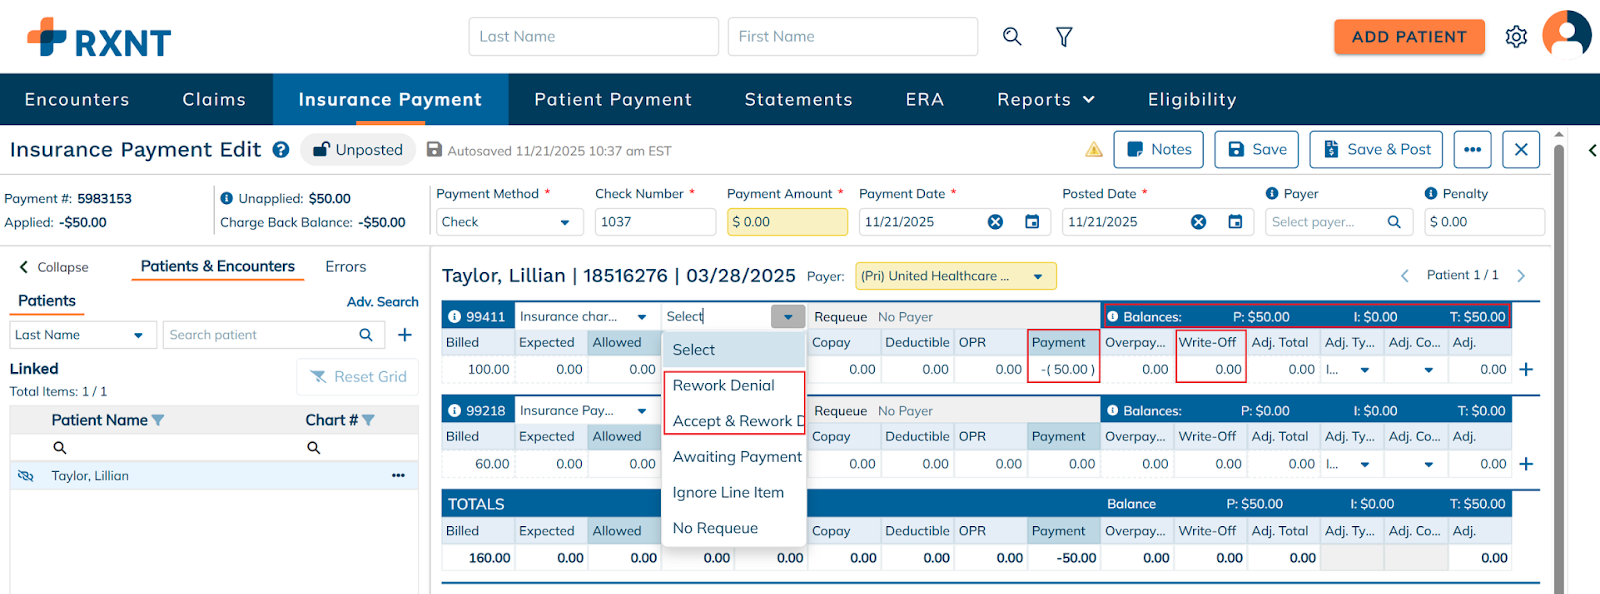The image size is (1600, 594).
Task: Collapse the patients side panel
Action: point(54,267)
